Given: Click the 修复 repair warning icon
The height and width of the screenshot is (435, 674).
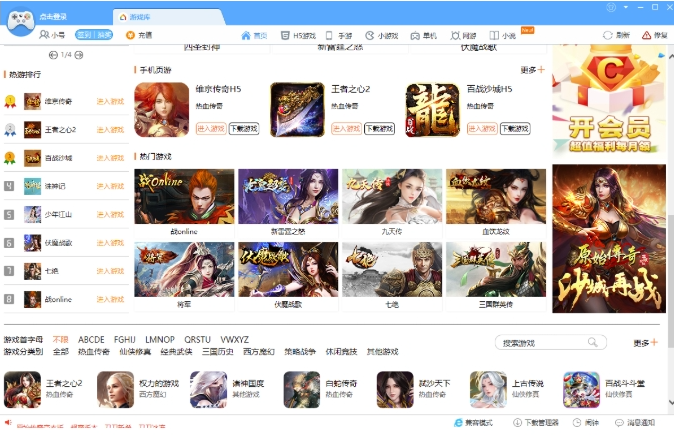Looking at the screenshot, I should pos(646,35).
